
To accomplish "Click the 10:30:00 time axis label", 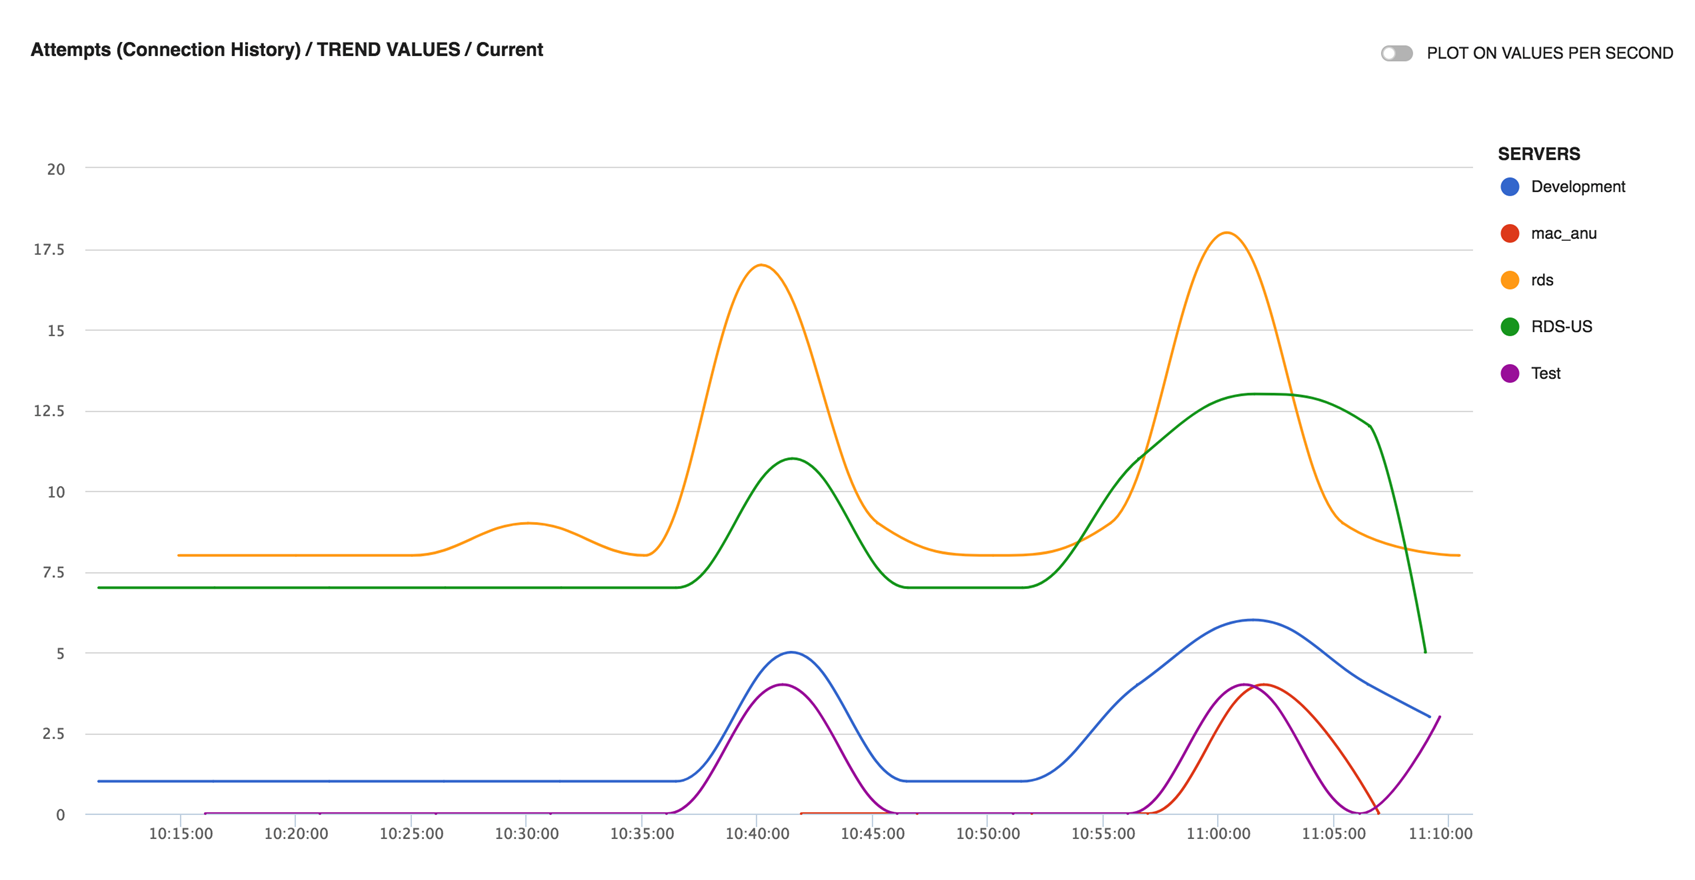I will point(526,834).
